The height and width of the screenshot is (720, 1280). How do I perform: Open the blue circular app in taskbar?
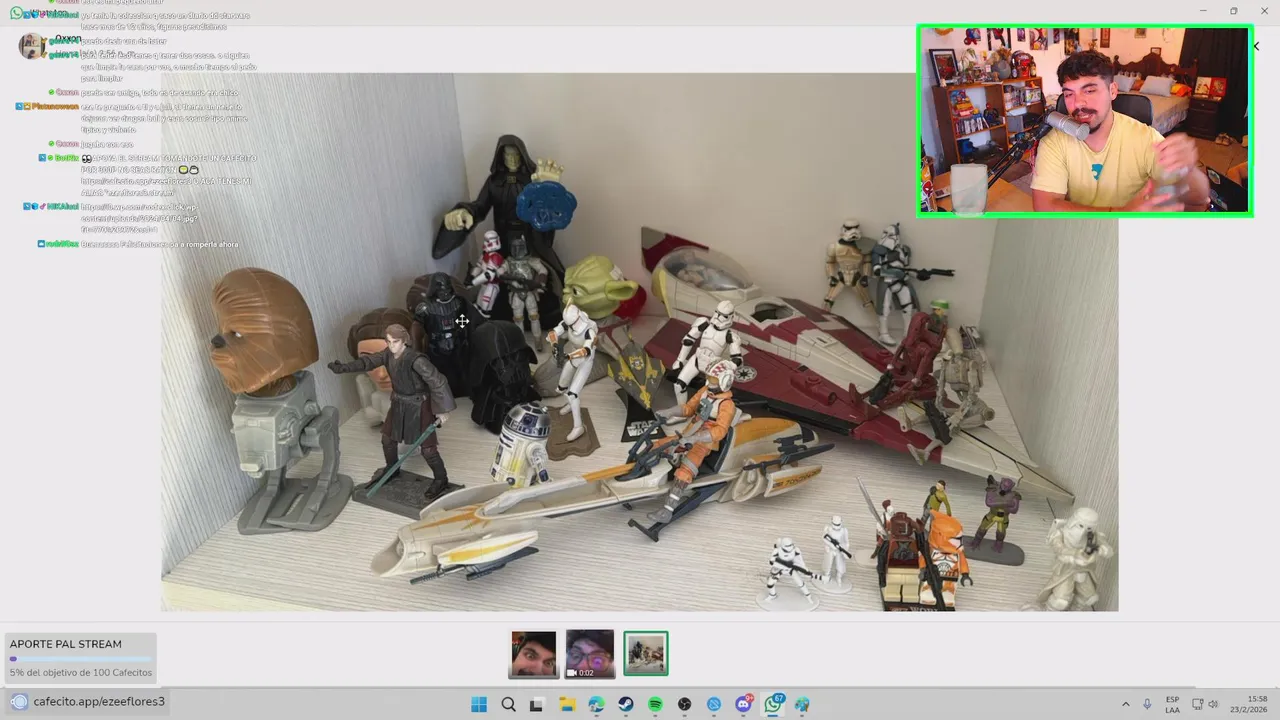point(714,704)
